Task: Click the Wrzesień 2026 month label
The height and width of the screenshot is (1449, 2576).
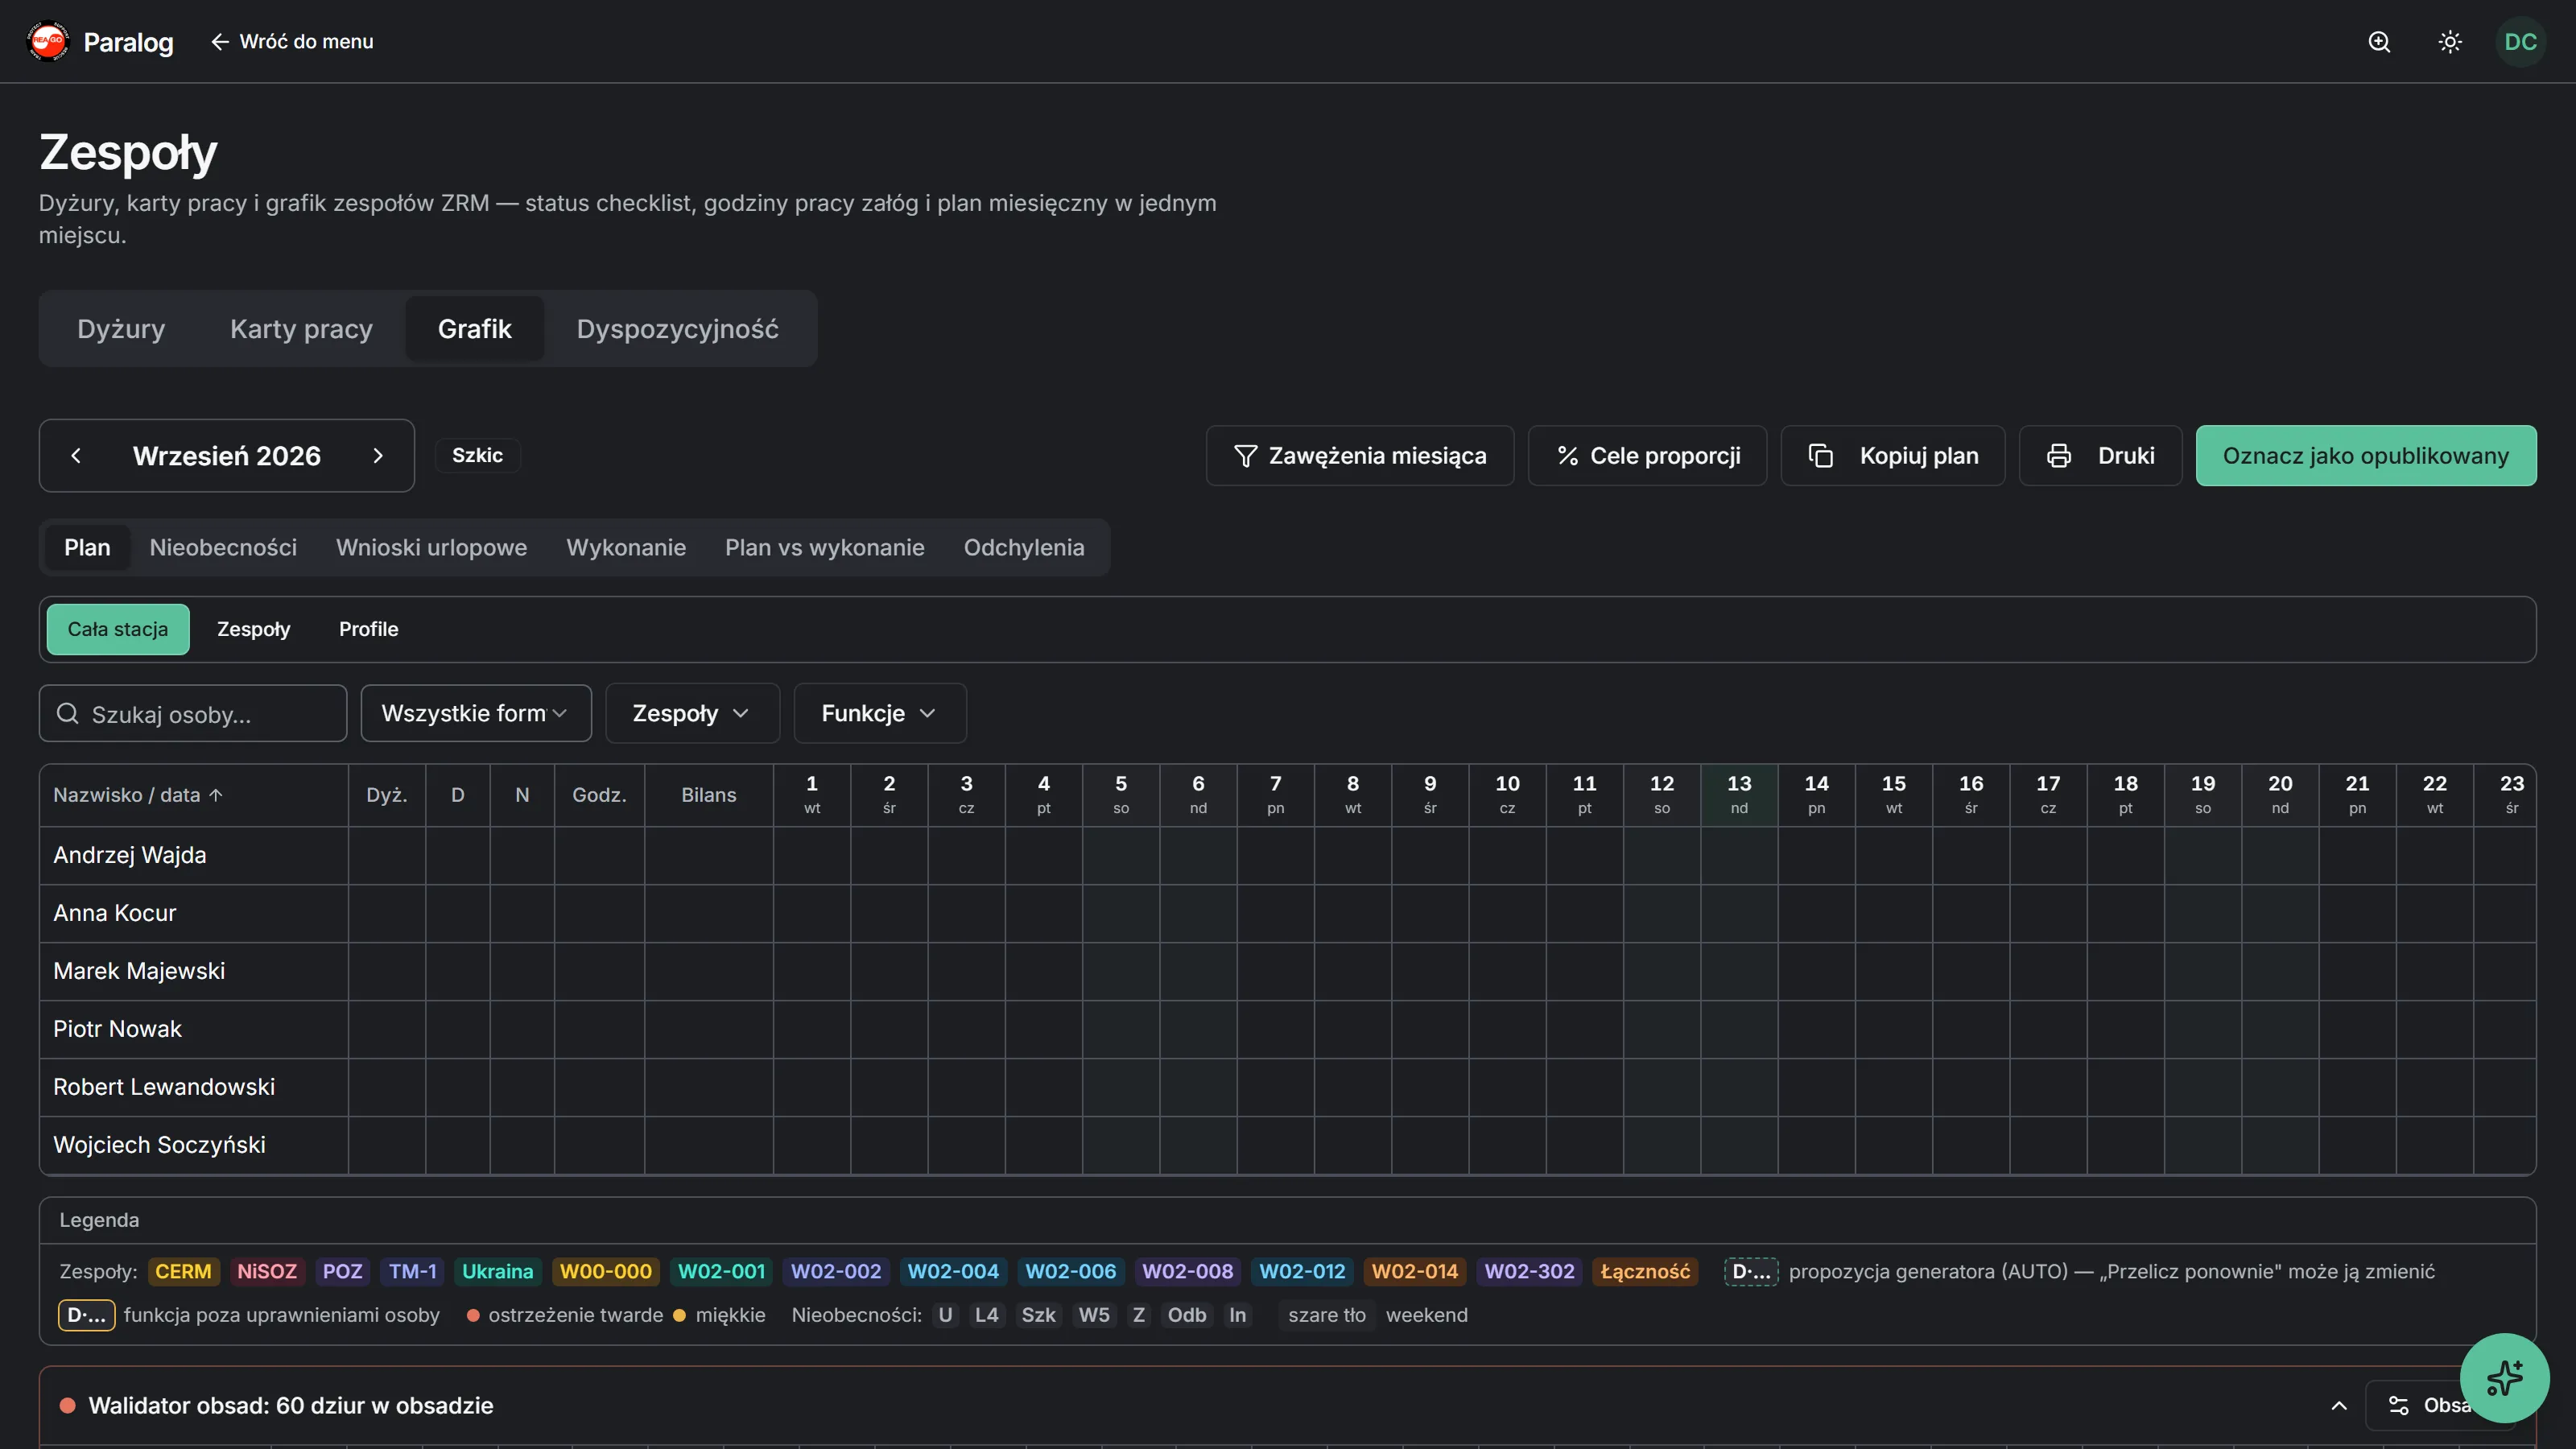Action: [227, 456]
